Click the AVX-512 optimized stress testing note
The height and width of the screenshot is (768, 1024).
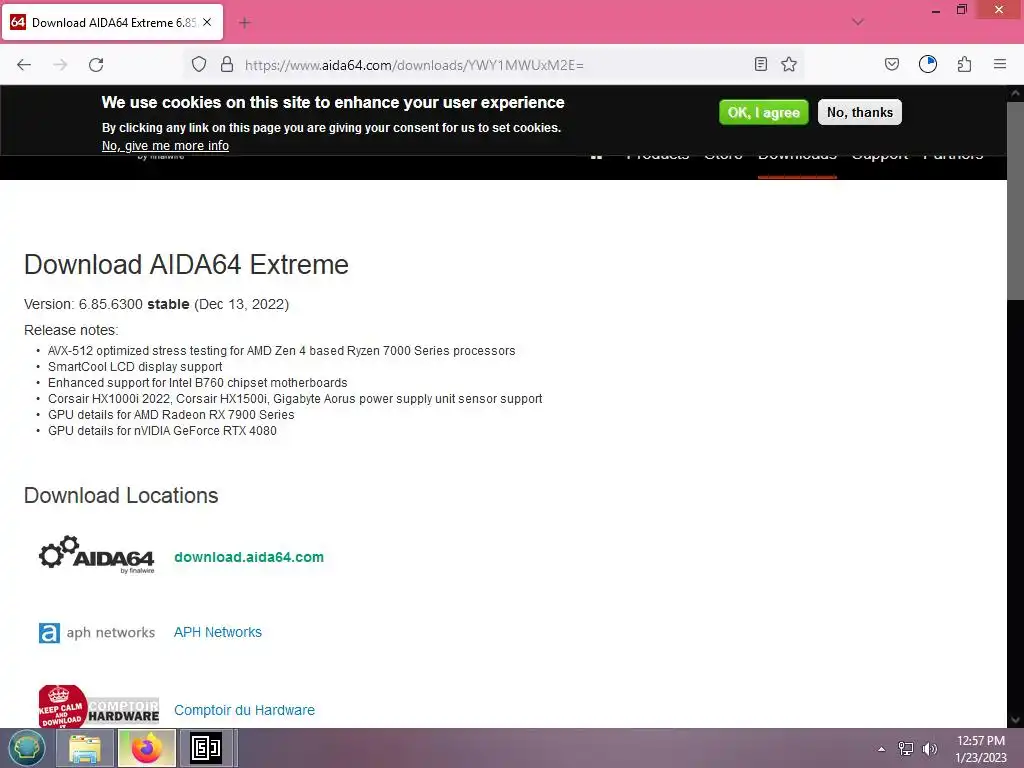point(281,351)
